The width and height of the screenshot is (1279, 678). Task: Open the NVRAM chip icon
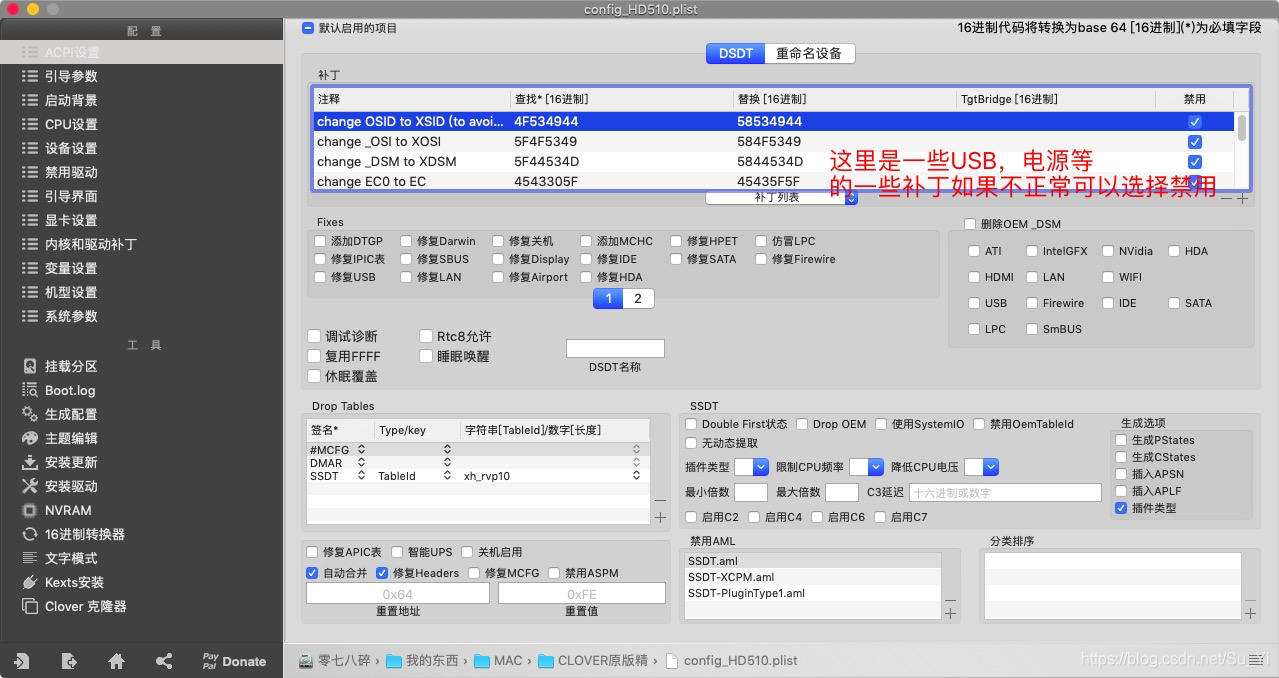pyautogui.click(x=29, y=510)
